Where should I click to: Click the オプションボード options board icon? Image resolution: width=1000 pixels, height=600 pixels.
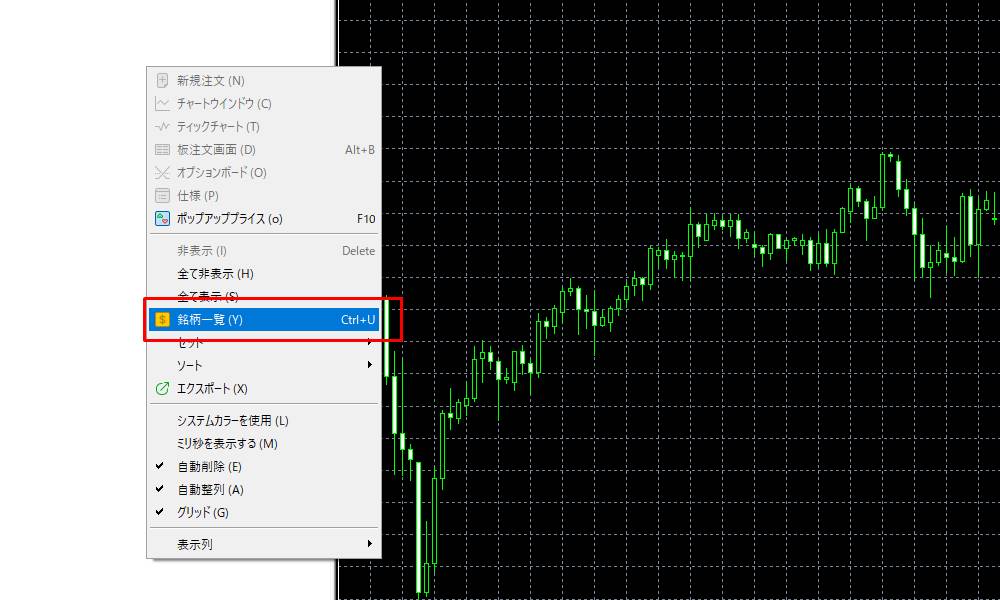tap(161, 172)
